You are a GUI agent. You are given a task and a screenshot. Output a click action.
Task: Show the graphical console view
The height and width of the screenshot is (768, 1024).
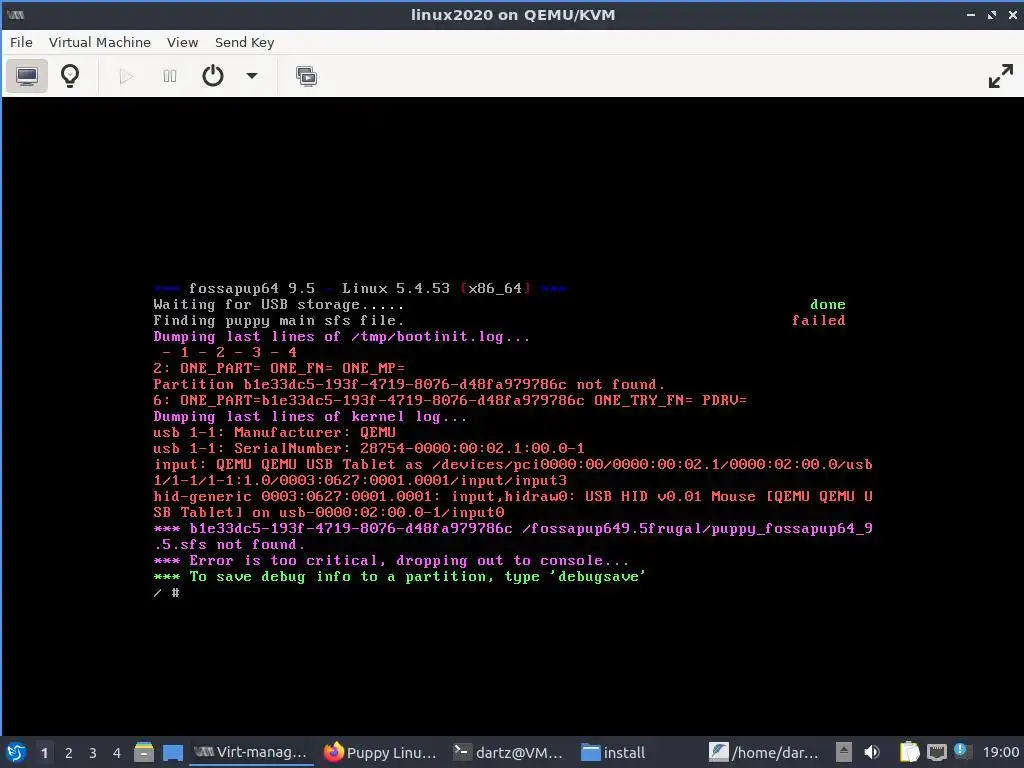pos(27,76)
